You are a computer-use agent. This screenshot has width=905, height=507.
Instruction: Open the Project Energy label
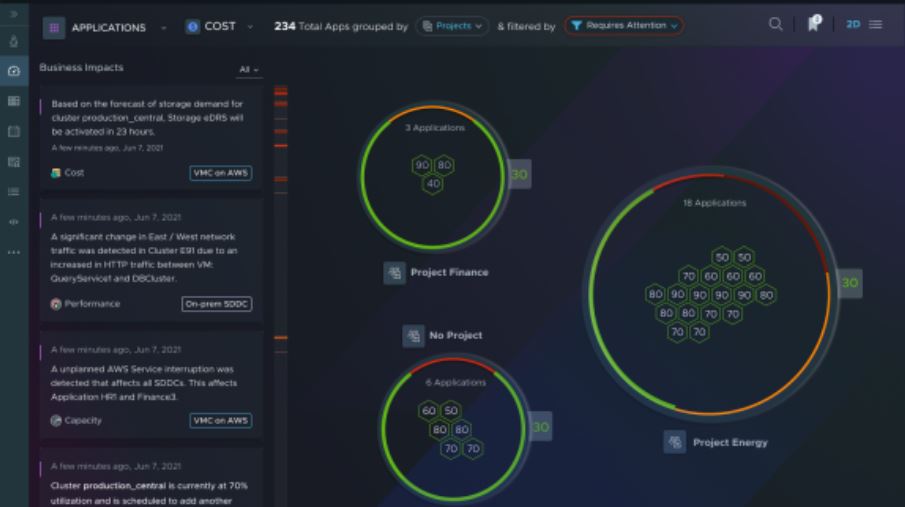[x=730, y=442]
